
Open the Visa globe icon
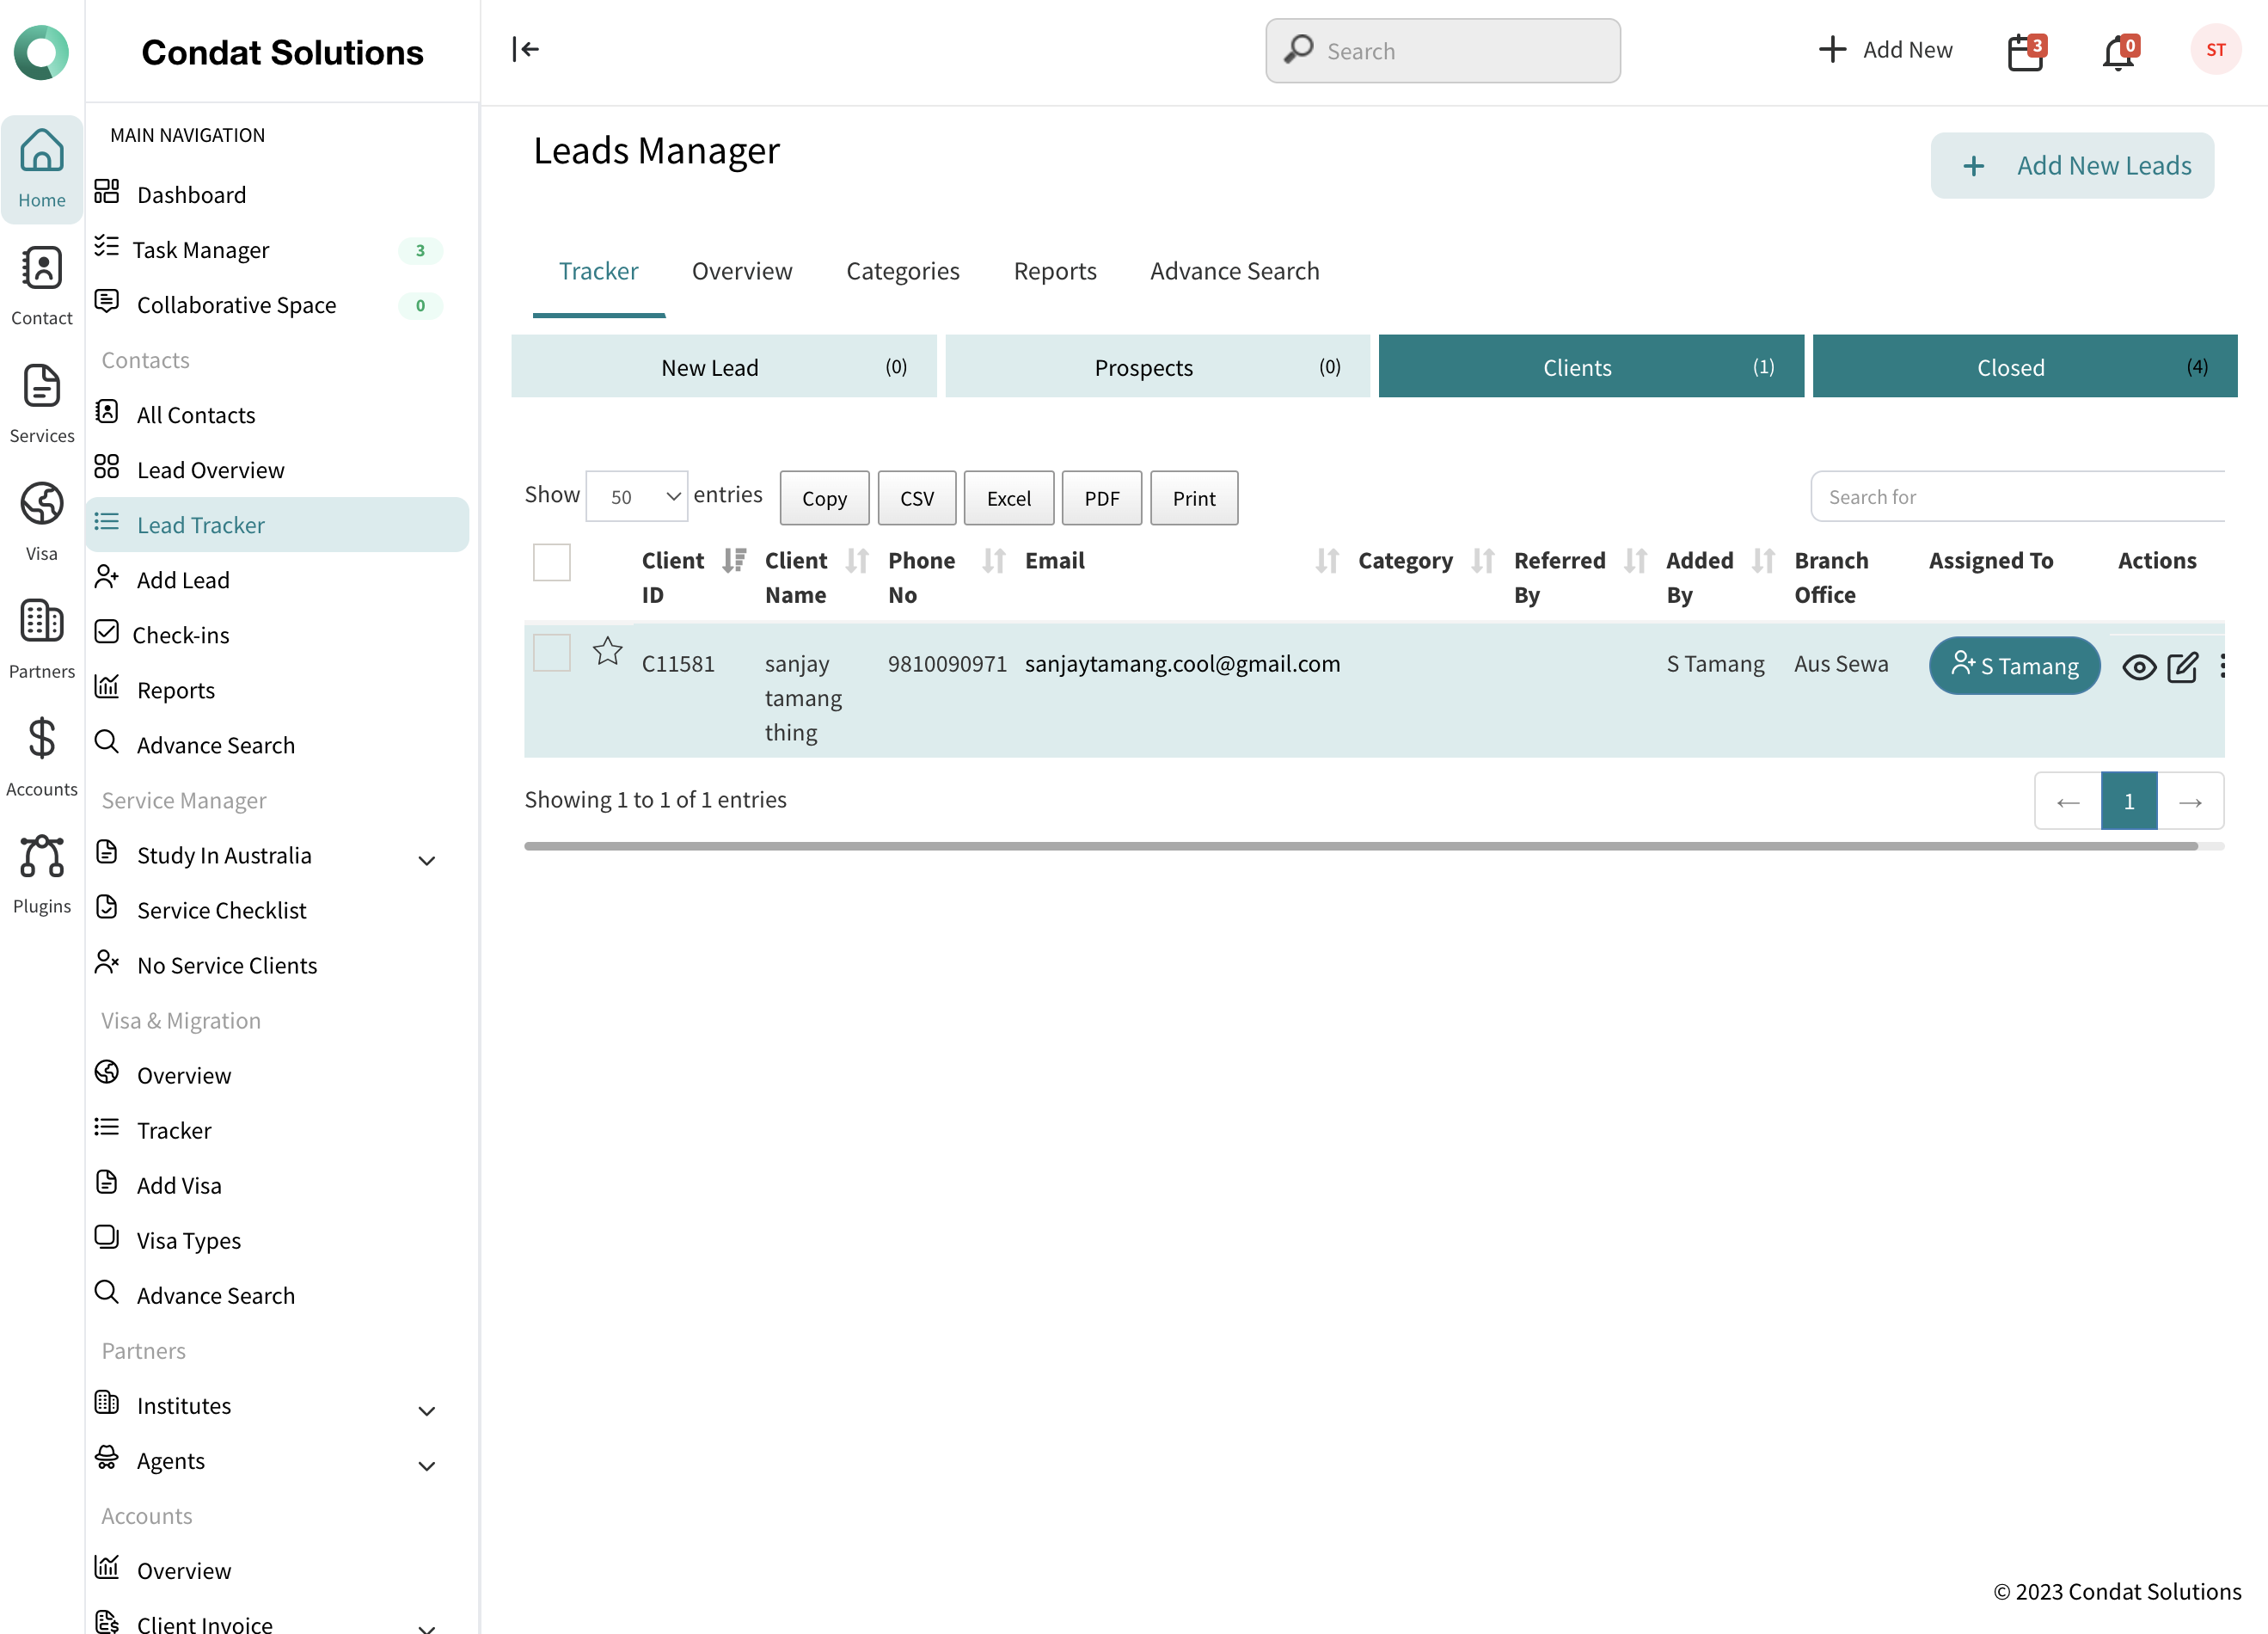[42, 522]
